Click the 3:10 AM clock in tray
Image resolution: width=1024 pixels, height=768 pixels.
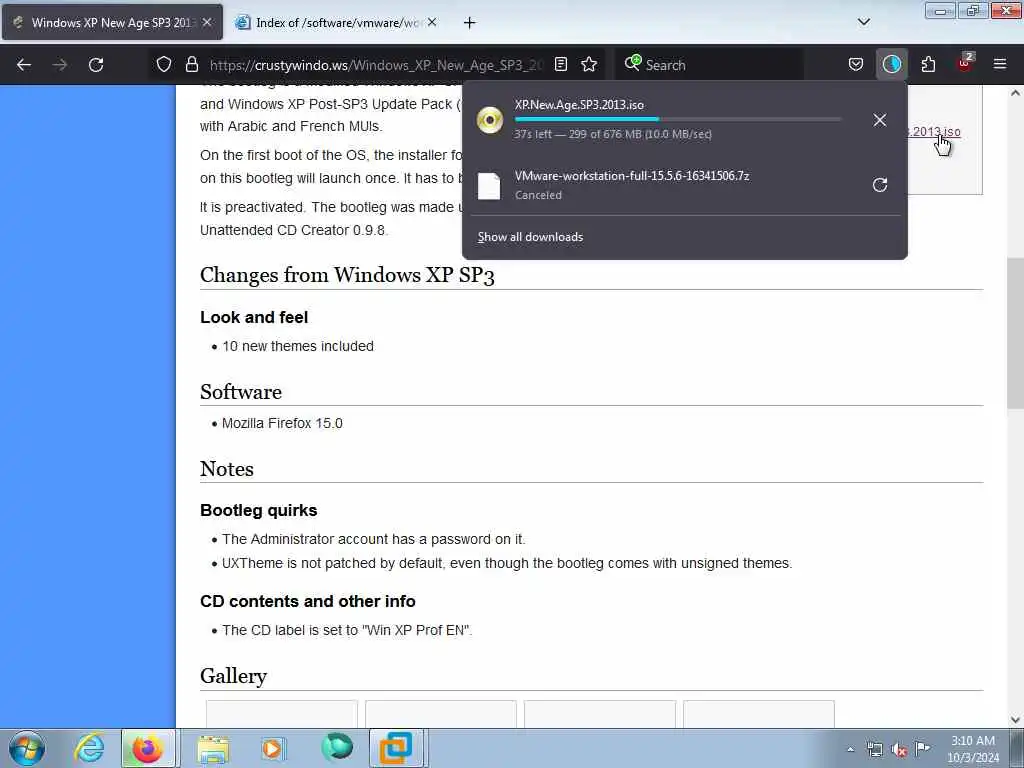point(973,741)
